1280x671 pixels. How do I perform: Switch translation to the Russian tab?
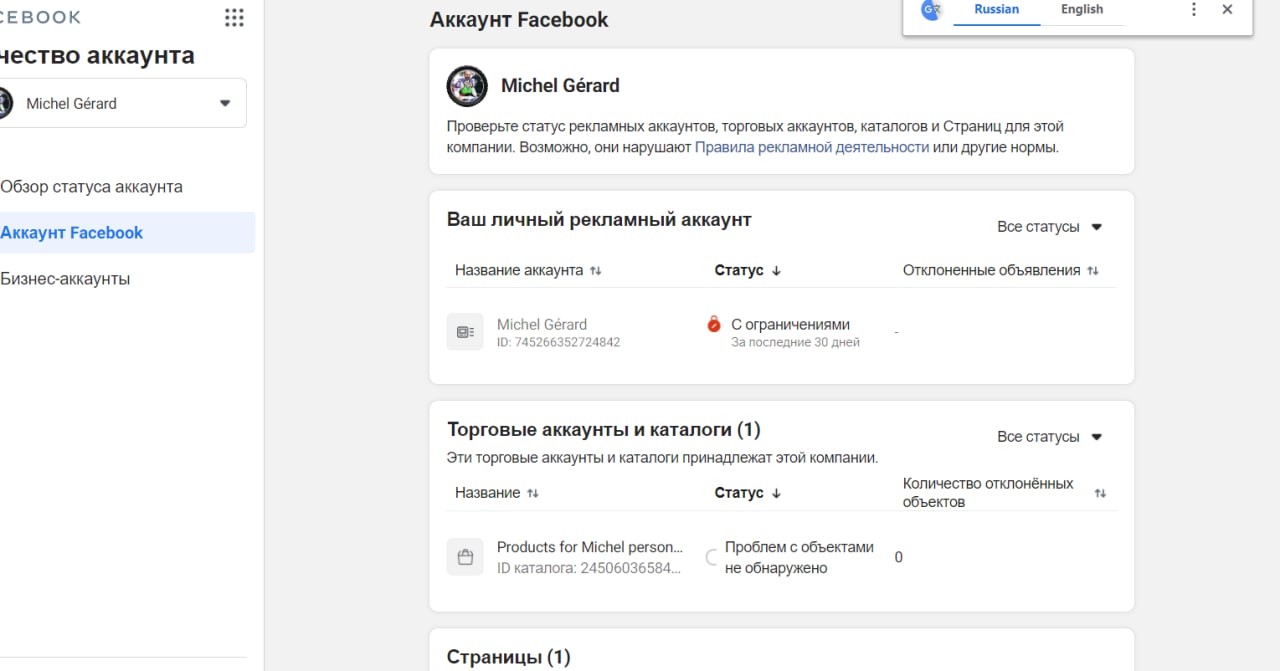996,9
